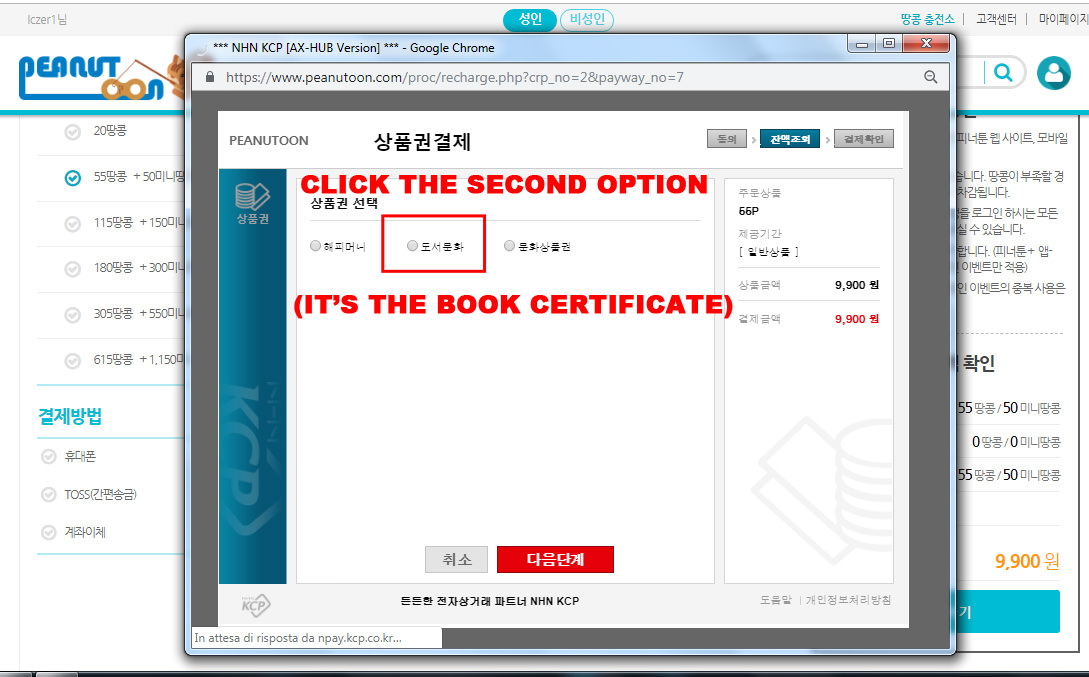Click the site search magnifier icon

pos(1003,72)
